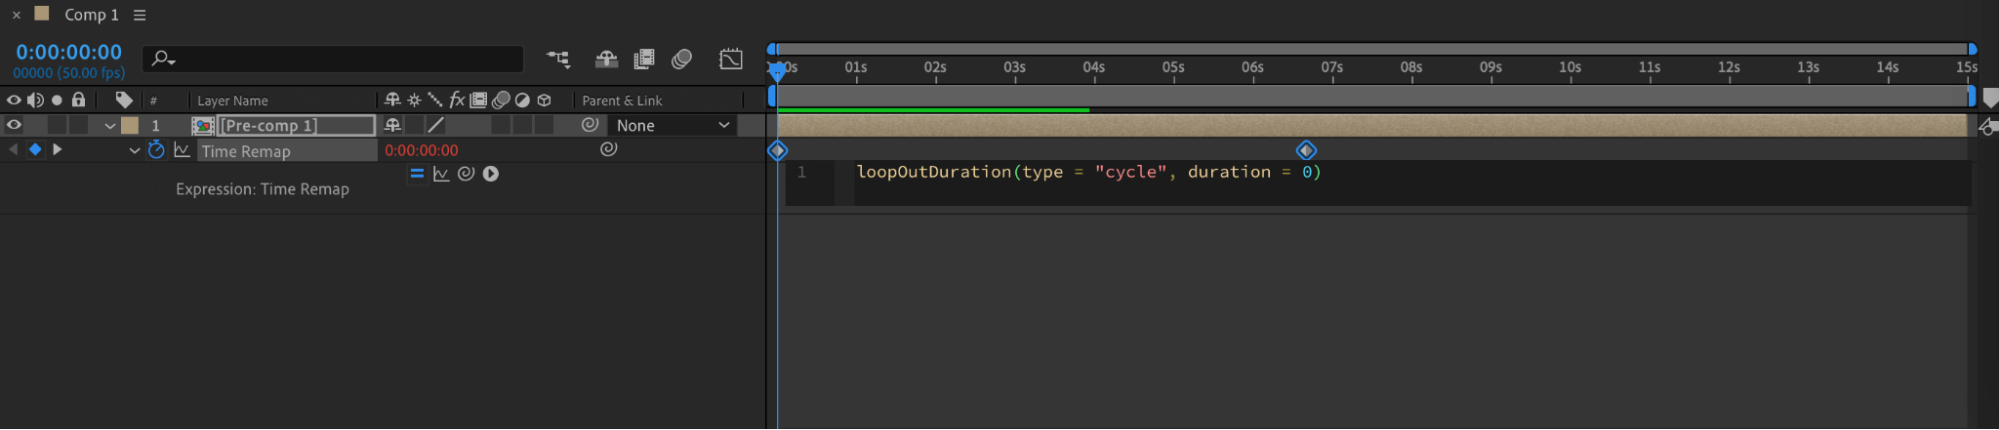
Task: Open the Comp 1 panel menu
Action: (140, 15)
